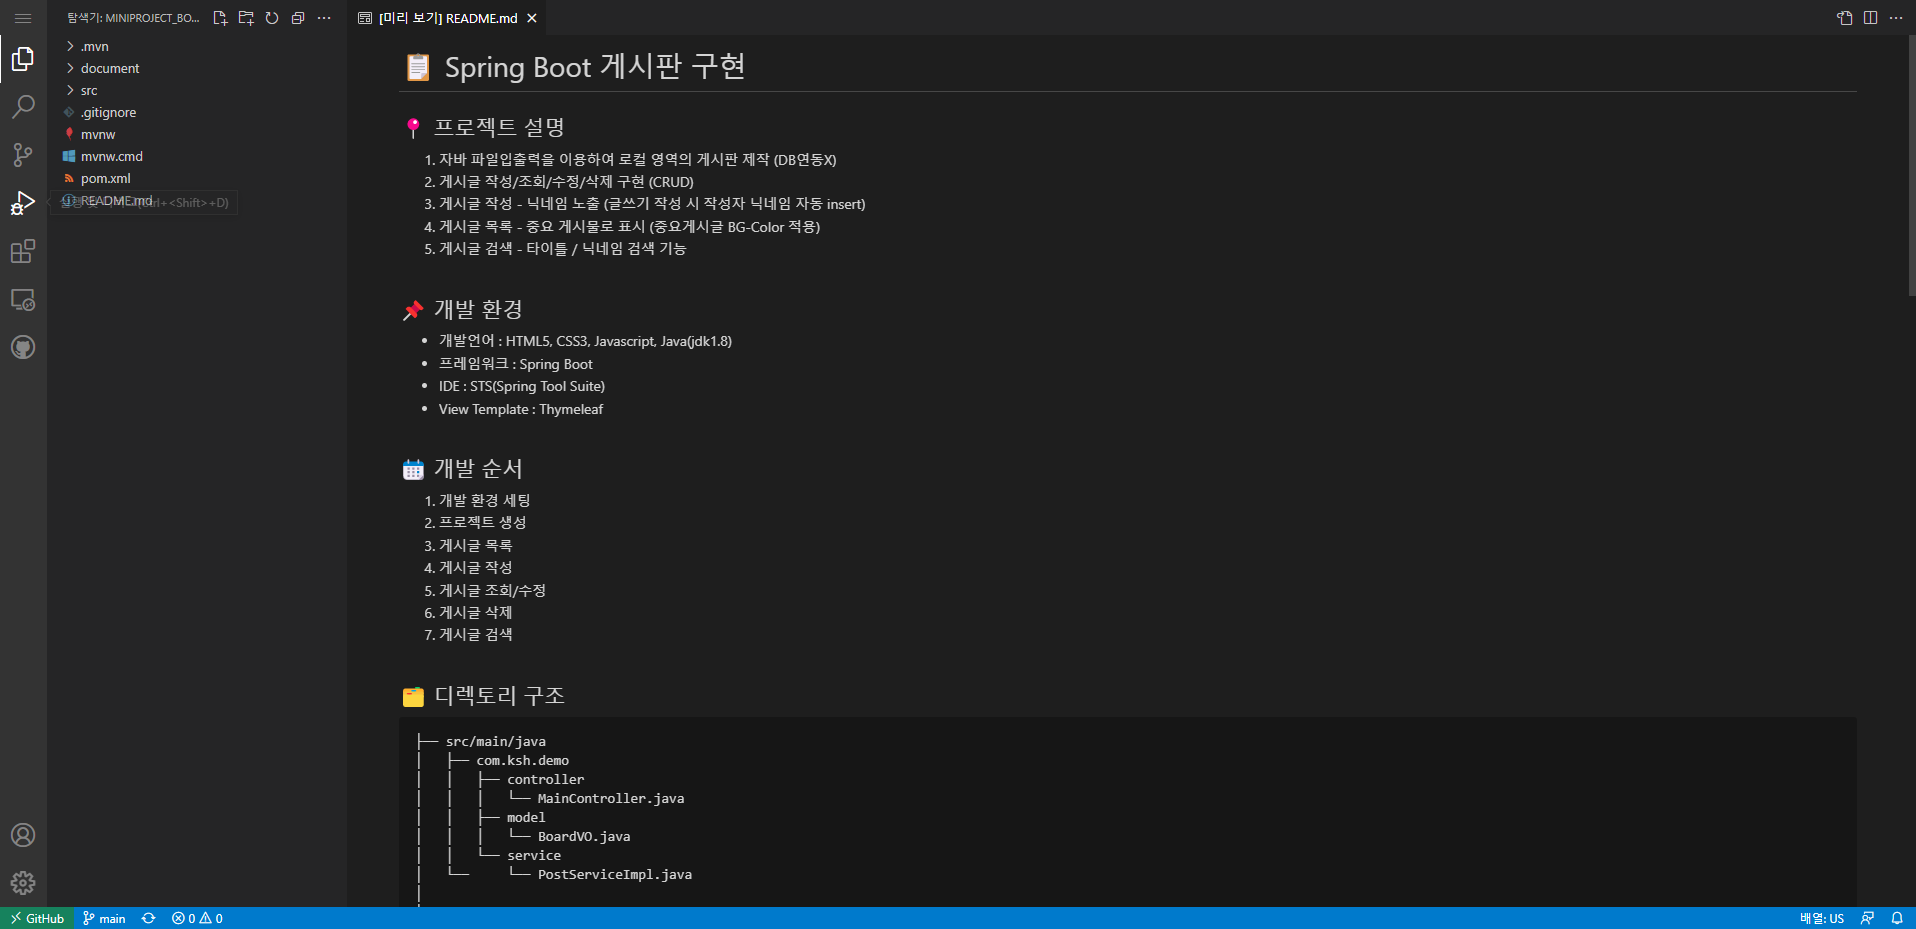Select the README.md preview tab

point(448,18)
